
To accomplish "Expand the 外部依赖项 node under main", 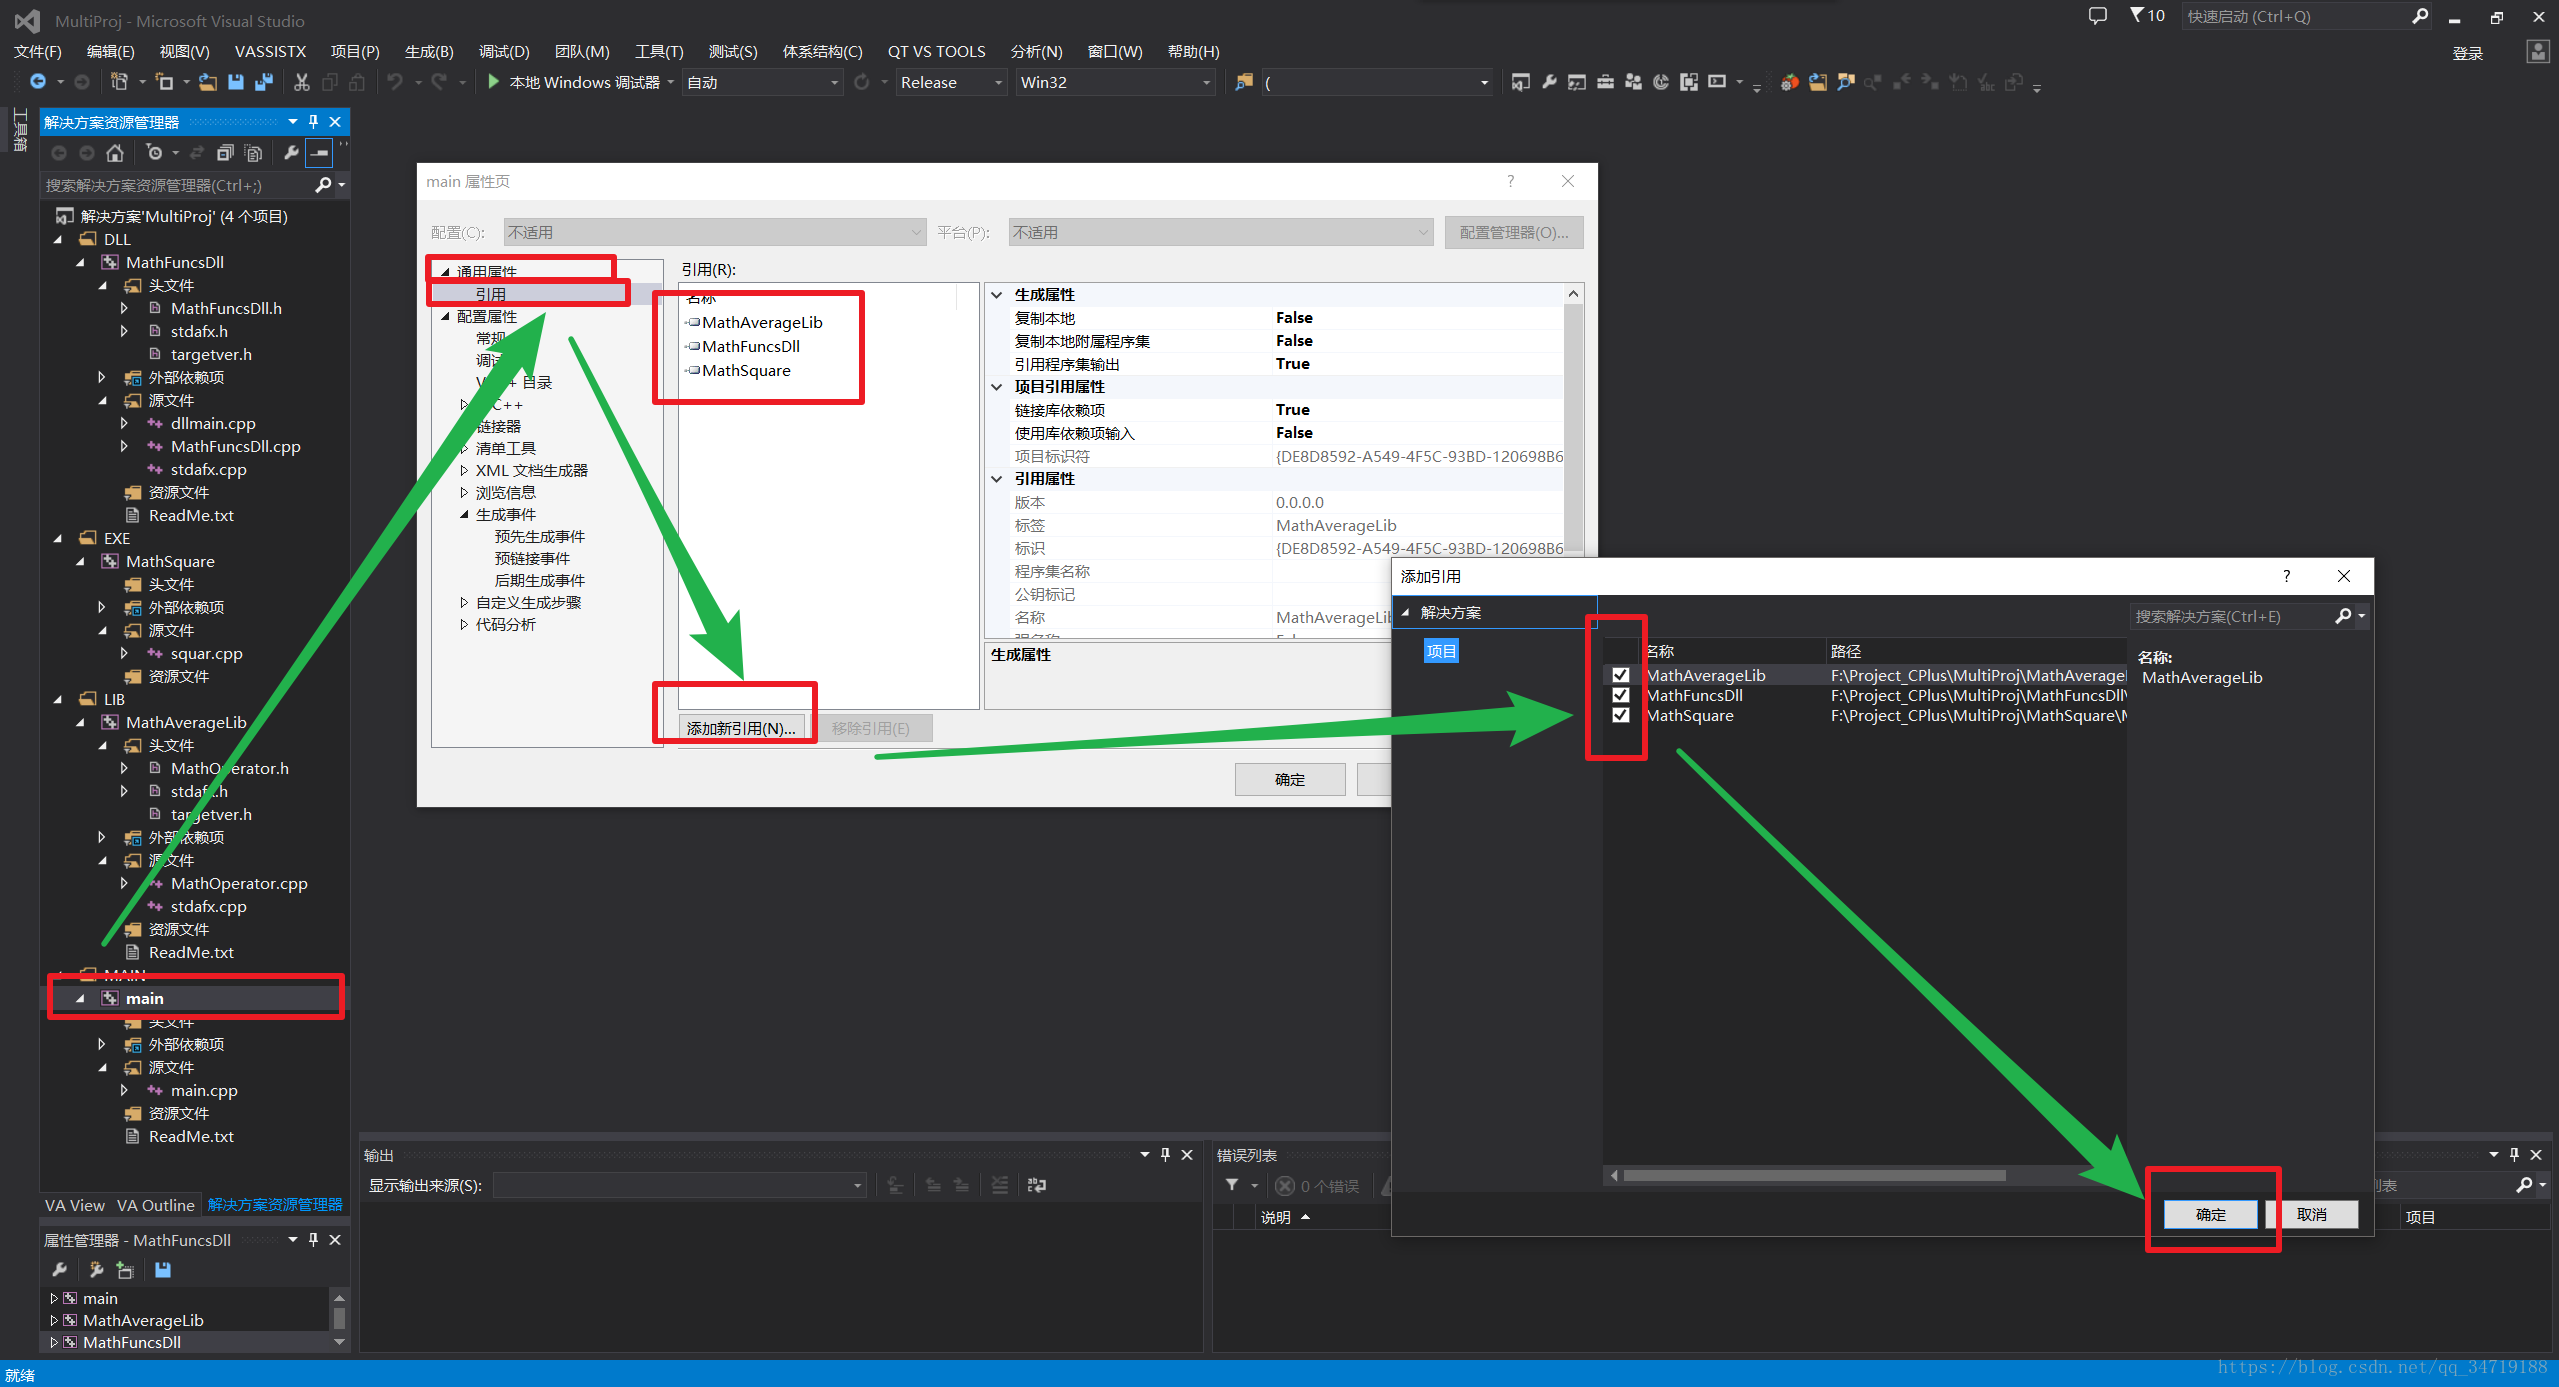I will click(102, 1044).
